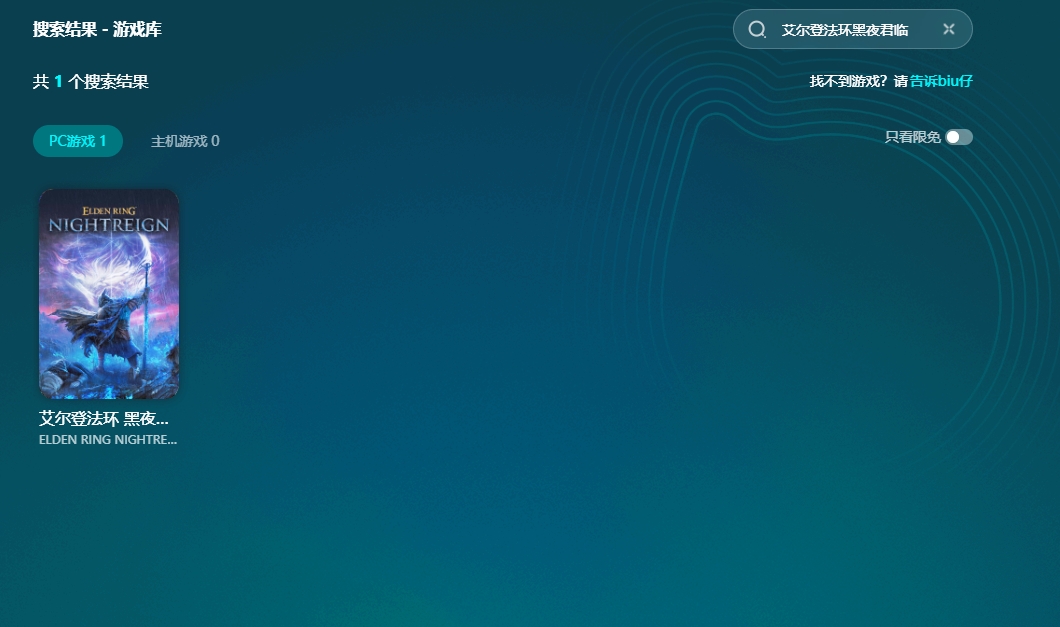
Task: Open the 告诉biu仔 feedback link
Action: click(941, 81)
